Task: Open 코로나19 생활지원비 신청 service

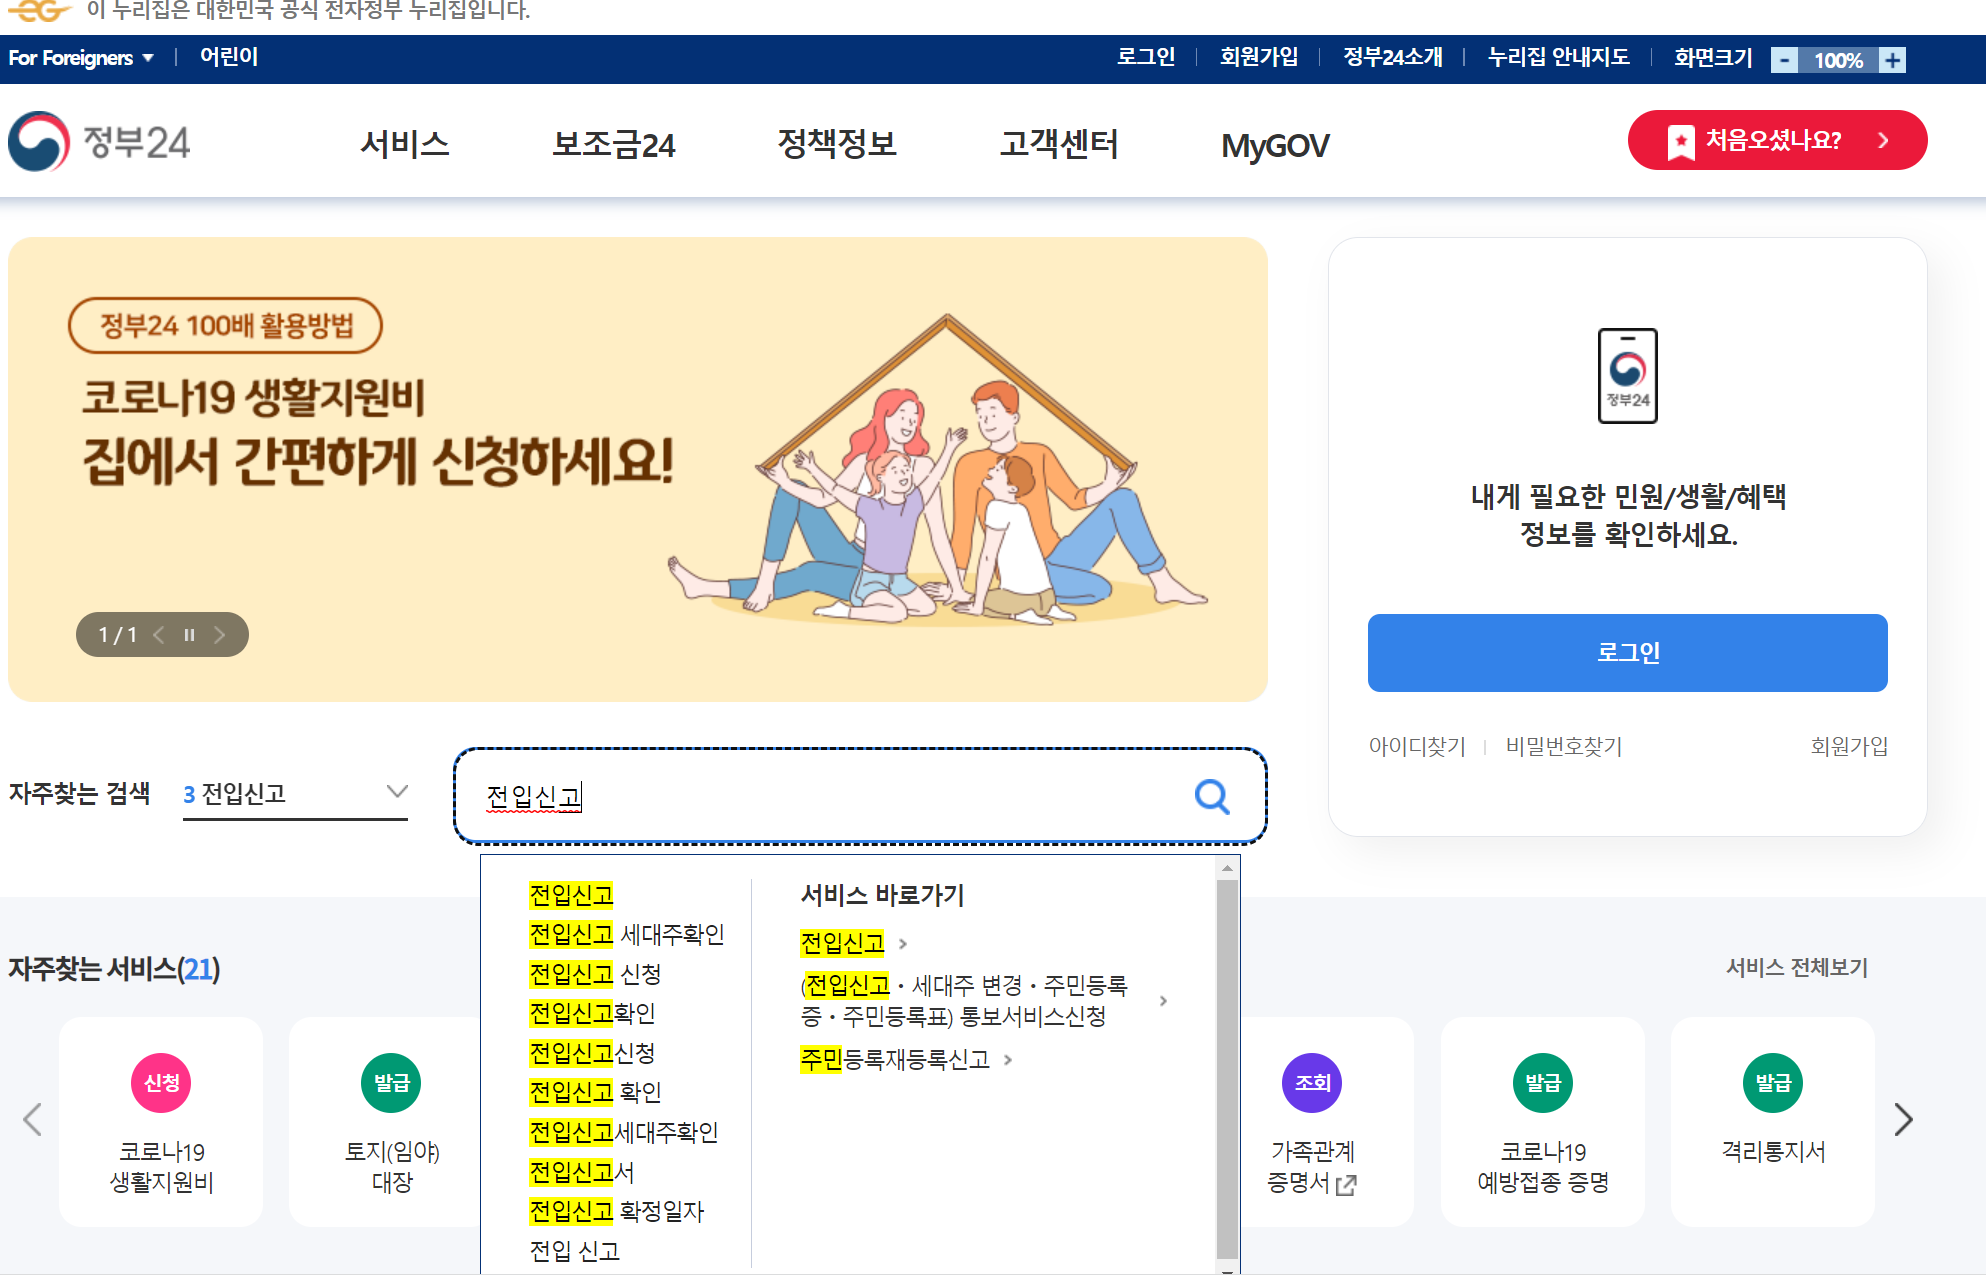Action: click(x=161, y=1122)
